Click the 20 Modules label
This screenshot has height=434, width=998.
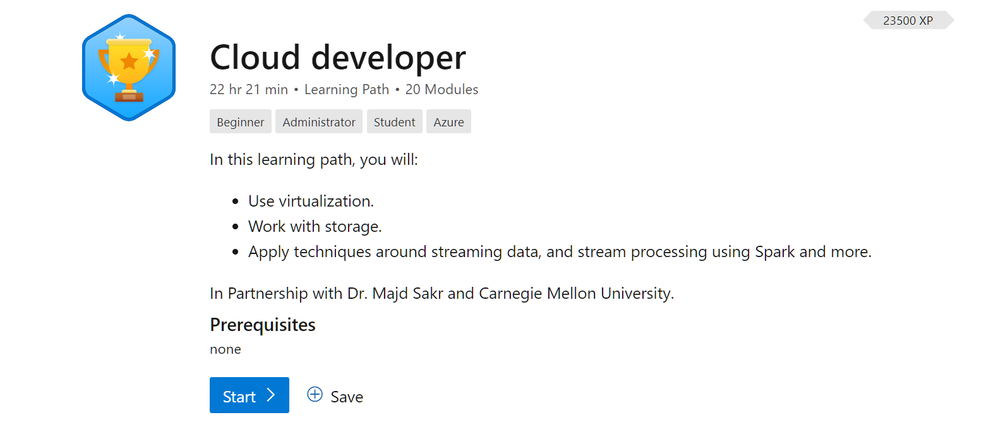pyautogui.click(x=442, y=90)
